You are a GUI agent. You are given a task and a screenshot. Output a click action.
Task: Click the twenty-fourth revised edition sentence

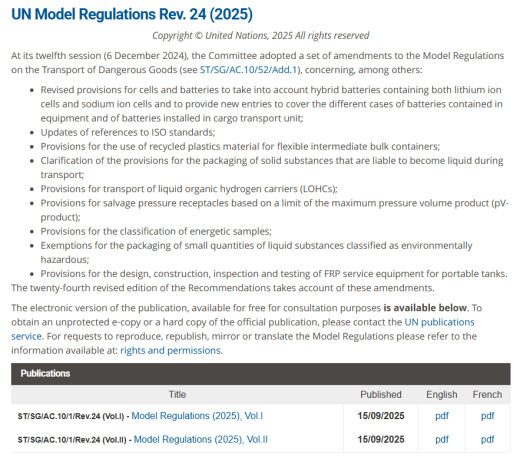tap(222, 288)
